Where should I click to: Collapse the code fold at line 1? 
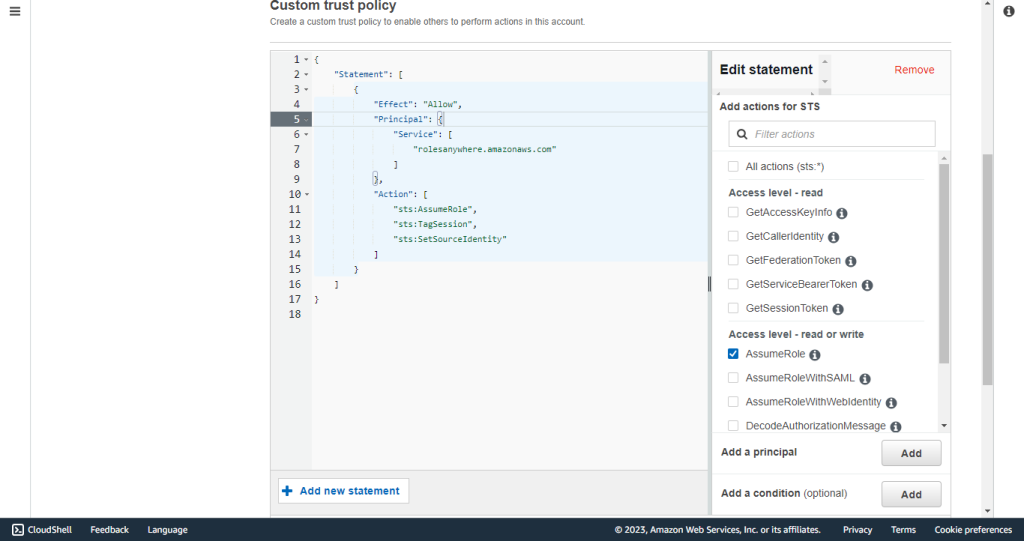(x=306, y=59)
